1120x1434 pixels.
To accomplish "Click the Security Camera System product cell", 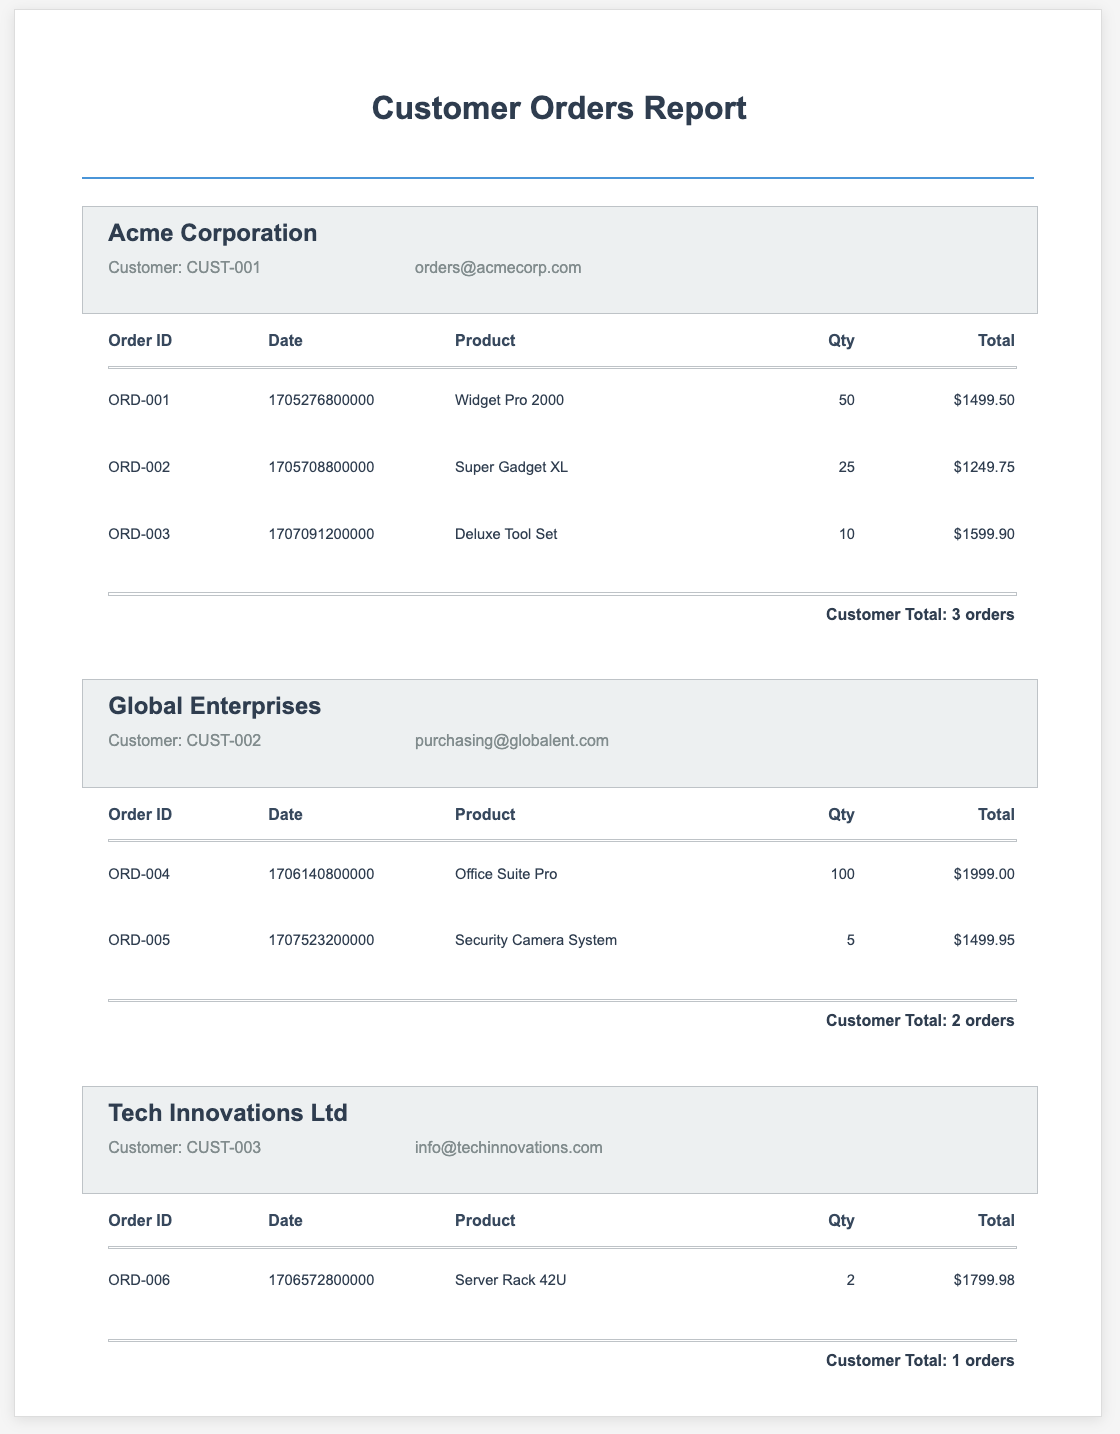I will pyautogui.click(x=535, y=940).
